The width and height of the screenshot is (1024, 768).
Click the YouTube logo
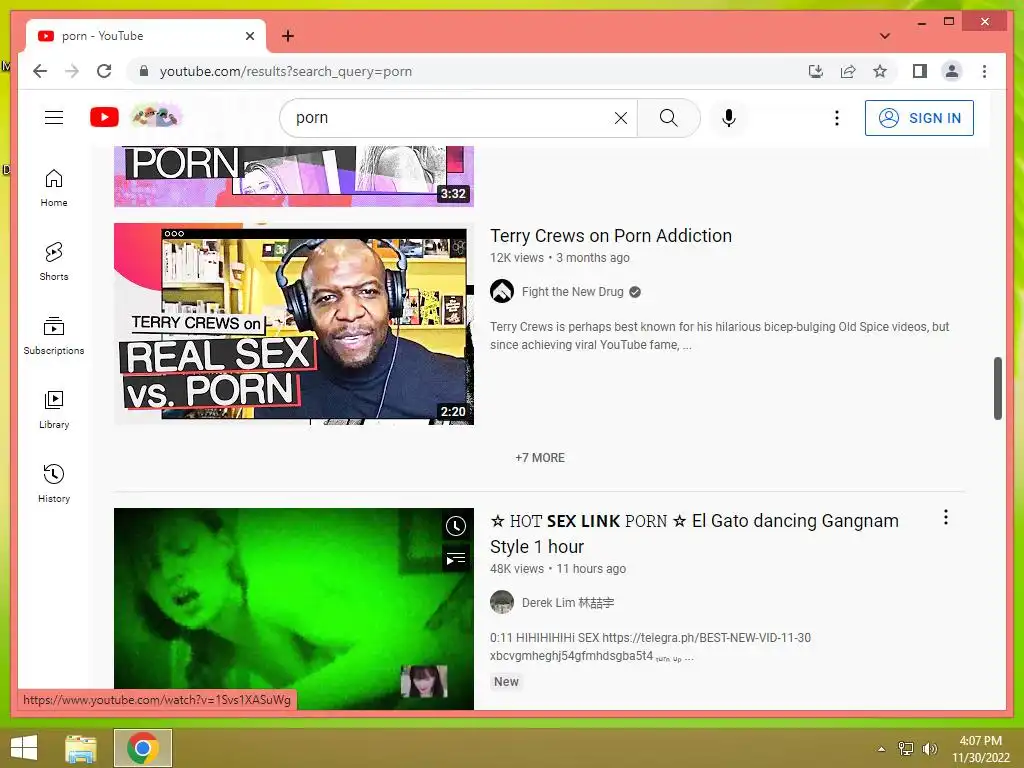point(104,118)
